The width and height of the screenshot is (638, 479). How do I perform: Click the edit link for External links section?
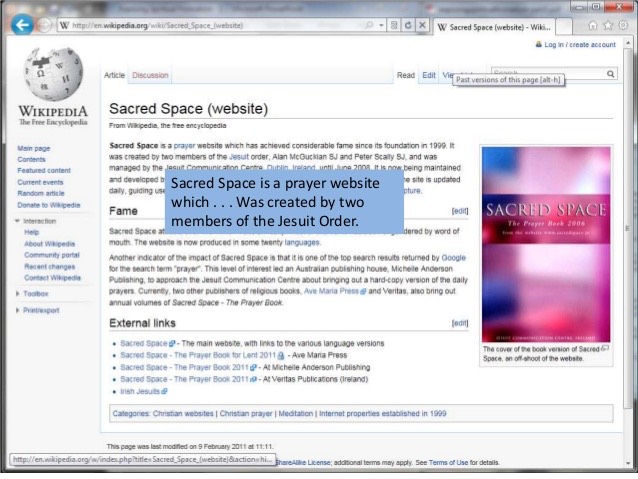click(460, 323)
